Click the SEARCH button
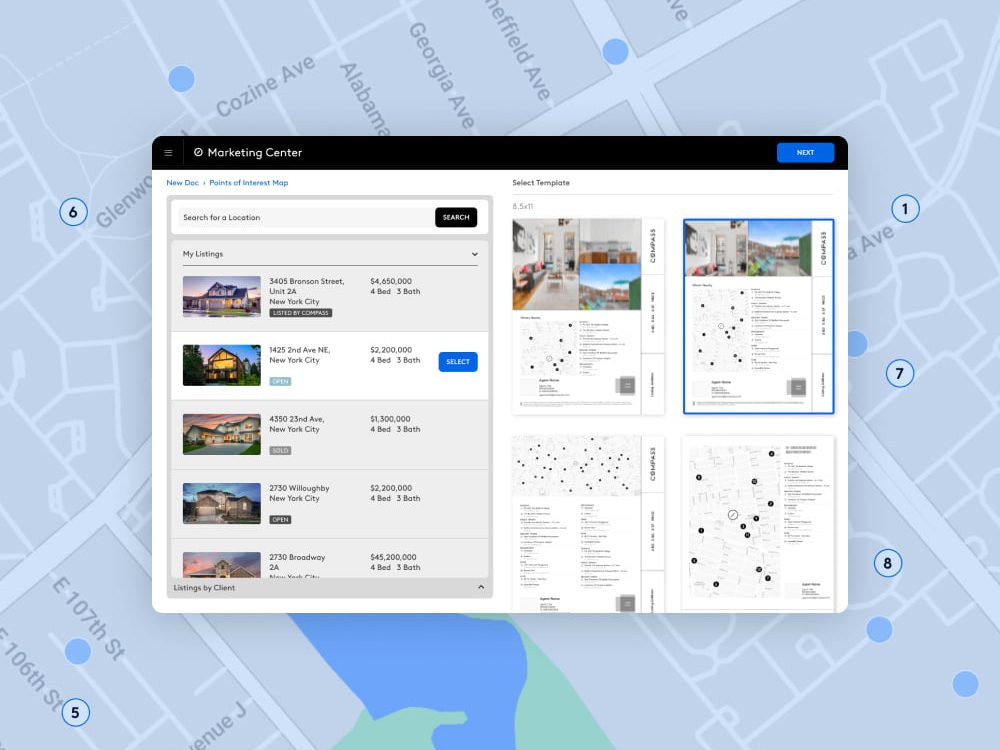Viewport: 1000px width, 750px height. pyautogui.click(x=455, y=217)
